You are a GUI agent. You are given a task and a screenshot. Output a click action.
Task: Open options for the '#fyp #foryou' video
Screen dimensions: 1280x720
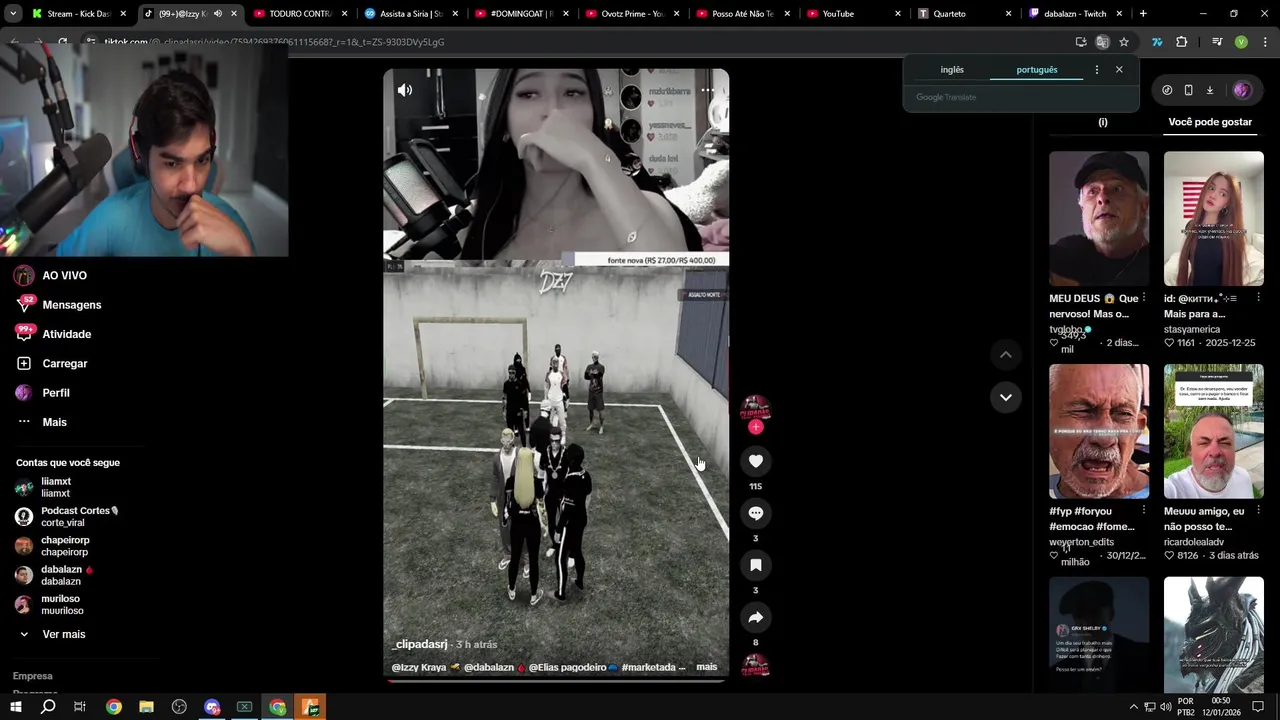[x=1144, y=511]
